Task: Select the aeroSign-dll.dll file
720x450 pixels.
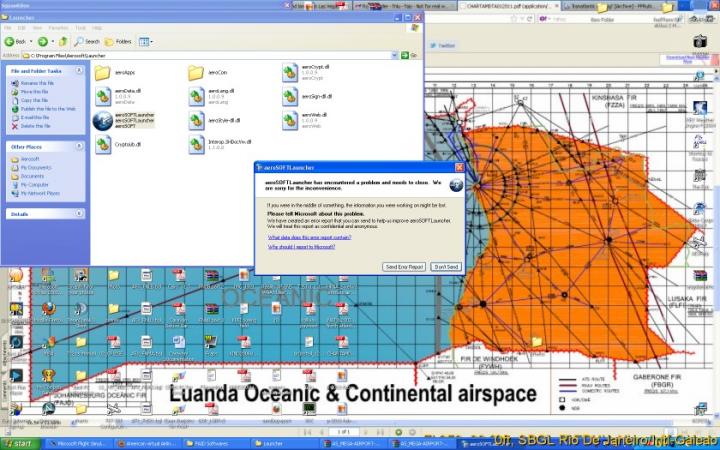Action: (x=307, y=96)
